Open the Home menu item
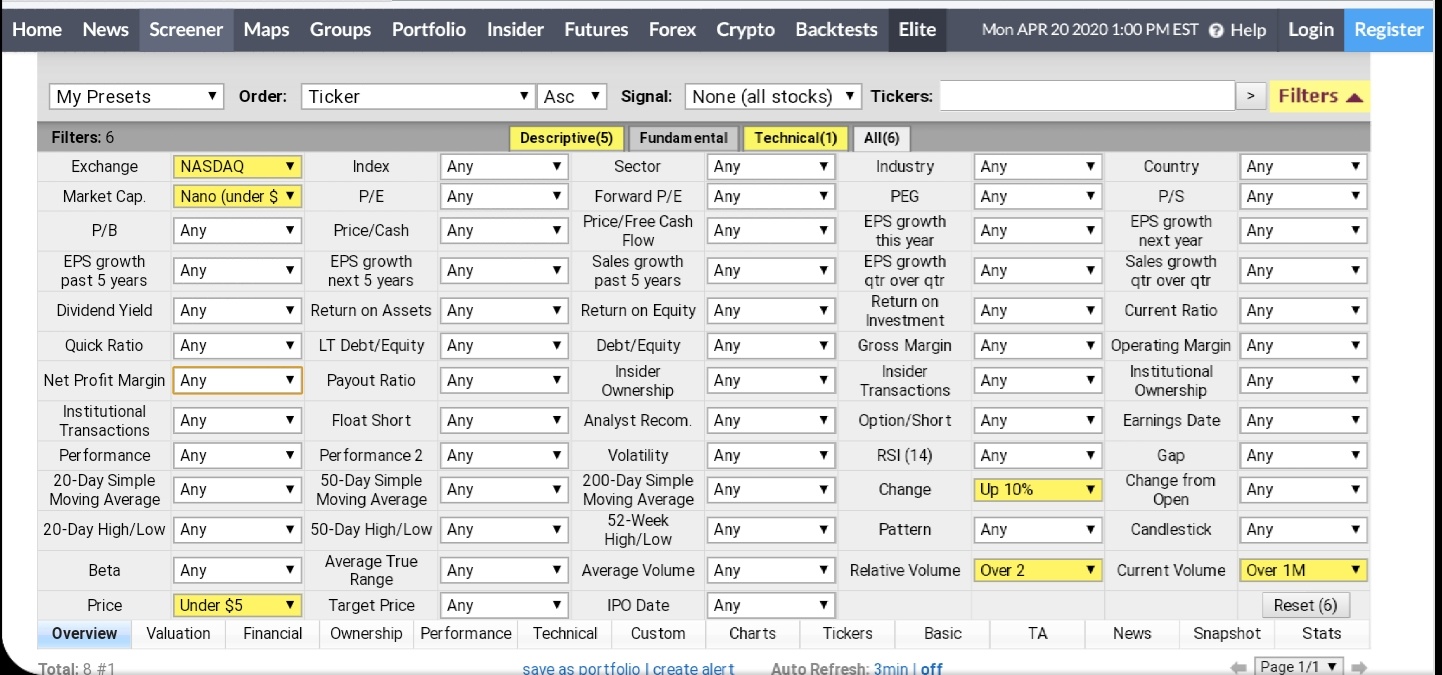1442x675 pixels. tap(37, 30)
